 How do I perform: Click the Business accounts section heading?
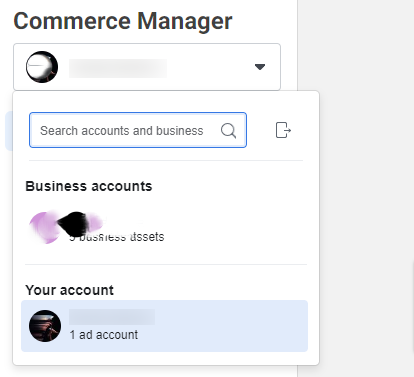click(x=89, y=186)
